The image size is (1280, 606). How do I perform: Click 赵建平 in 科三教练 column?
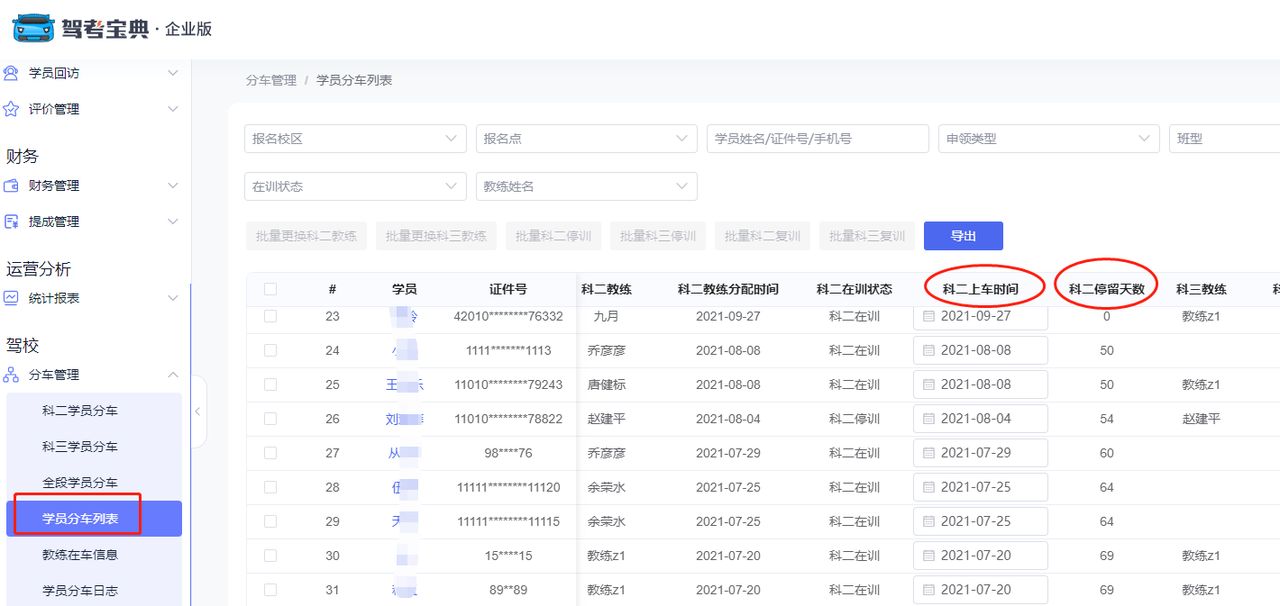[1201, 419]
